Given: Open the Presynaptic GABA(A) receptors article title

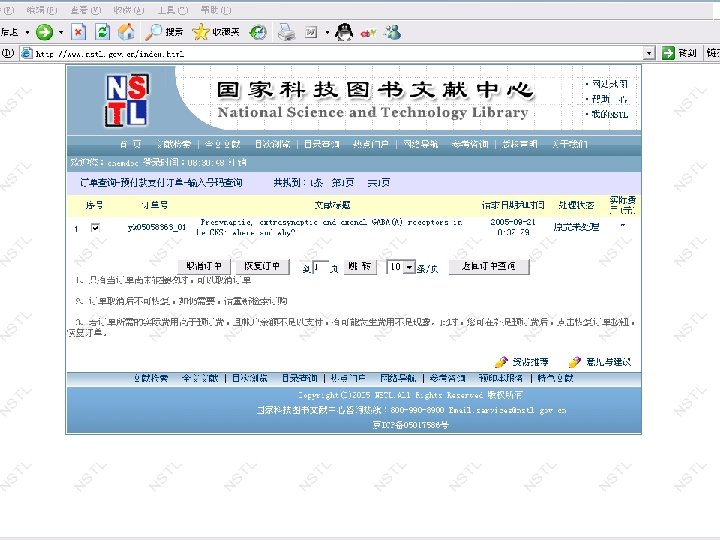Looking at the screenshot, I should tap(329, 227).
